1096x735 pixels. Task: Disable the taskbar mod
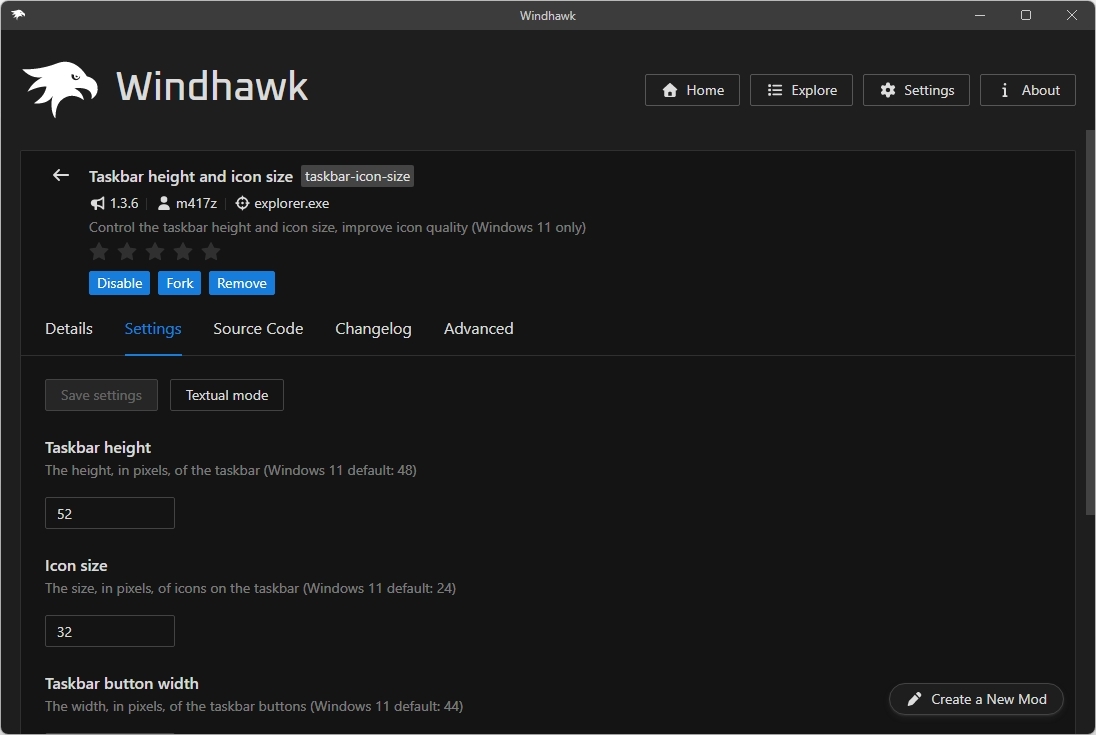pos(119,283)
